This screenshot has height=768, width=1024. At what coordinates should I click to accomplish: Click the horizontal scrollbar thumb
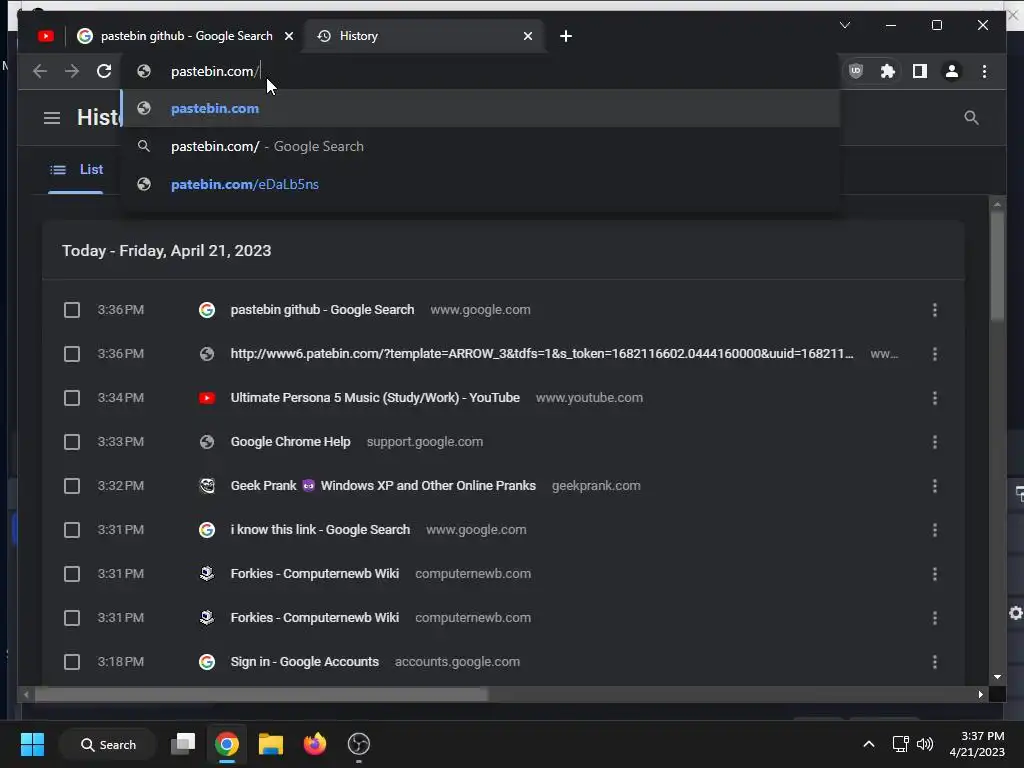pos(261,695)
